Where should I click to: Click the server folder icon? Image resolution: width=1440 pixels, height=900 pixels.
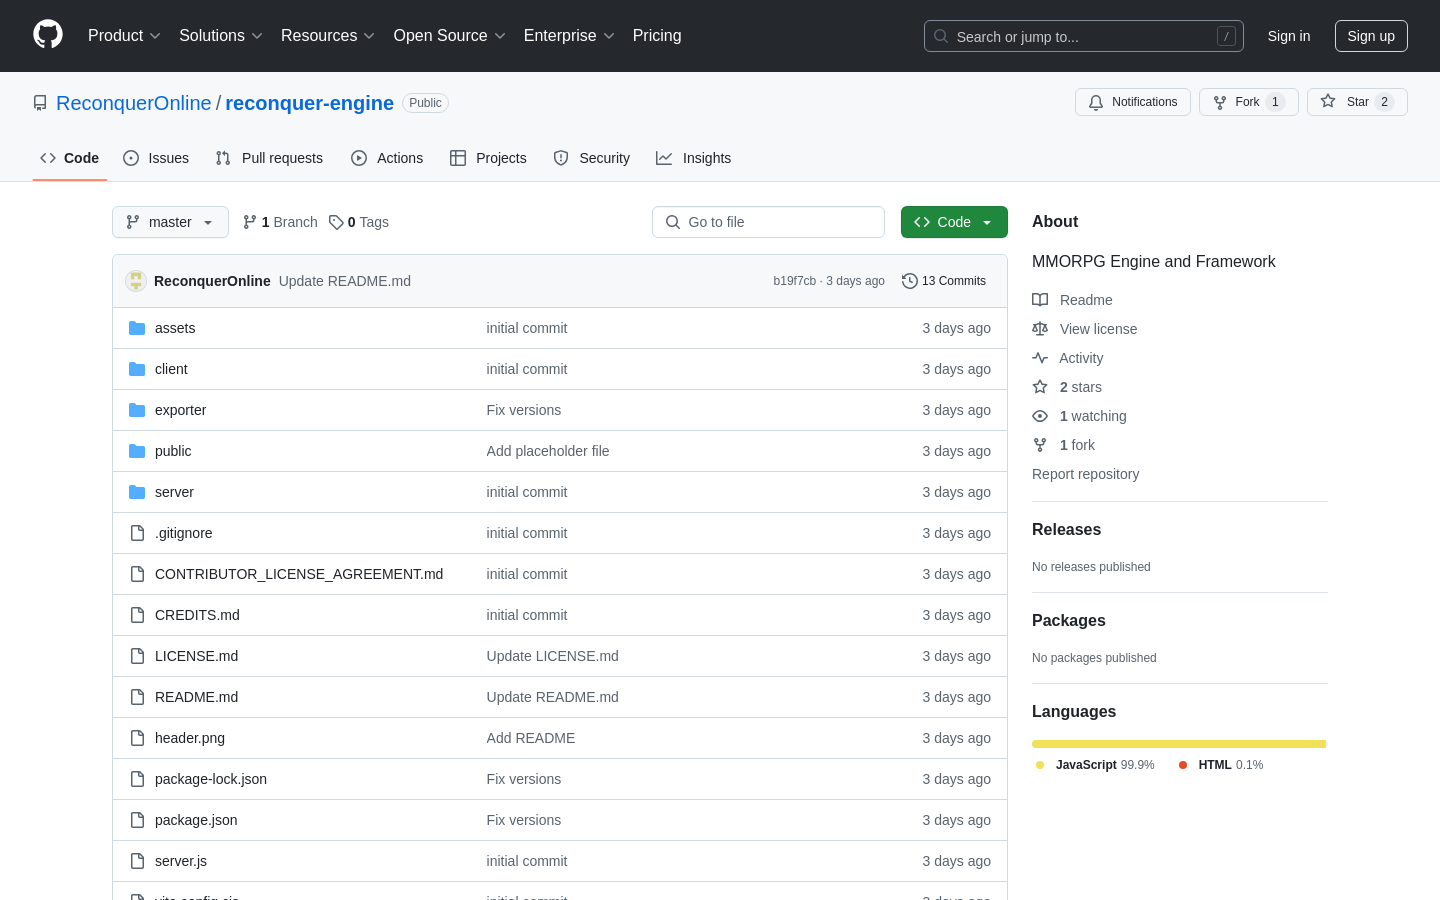pyautogui.click(x=137, y=492)
